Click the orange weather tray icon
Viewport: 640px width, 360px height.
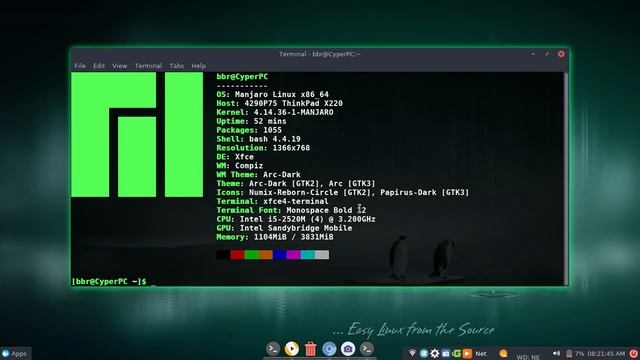pos(503,353)
